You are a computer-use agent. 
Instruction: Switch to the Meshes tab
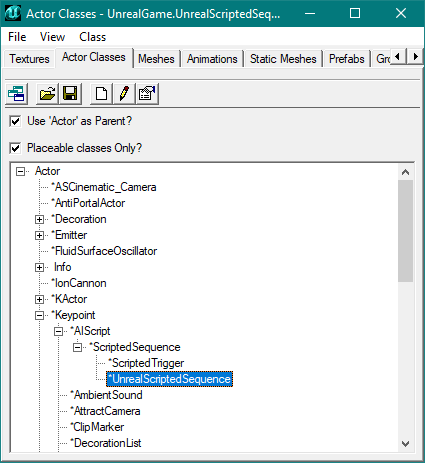tap(156, 59)
